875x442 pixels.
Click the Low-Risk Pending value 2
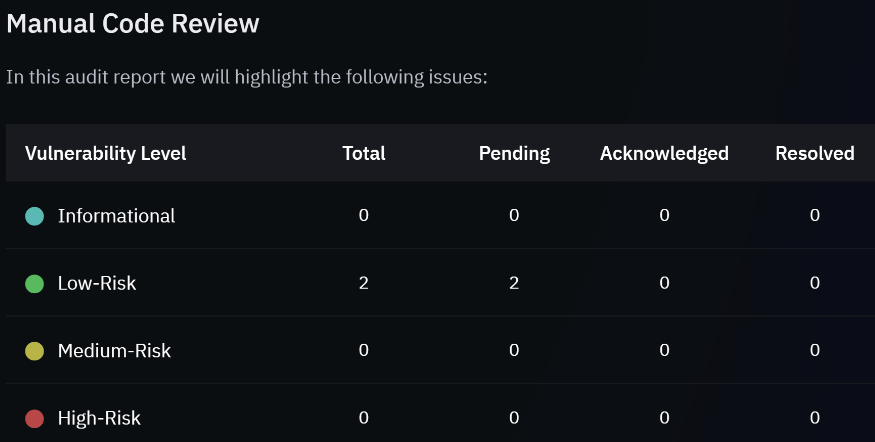(x=514, y=283)
